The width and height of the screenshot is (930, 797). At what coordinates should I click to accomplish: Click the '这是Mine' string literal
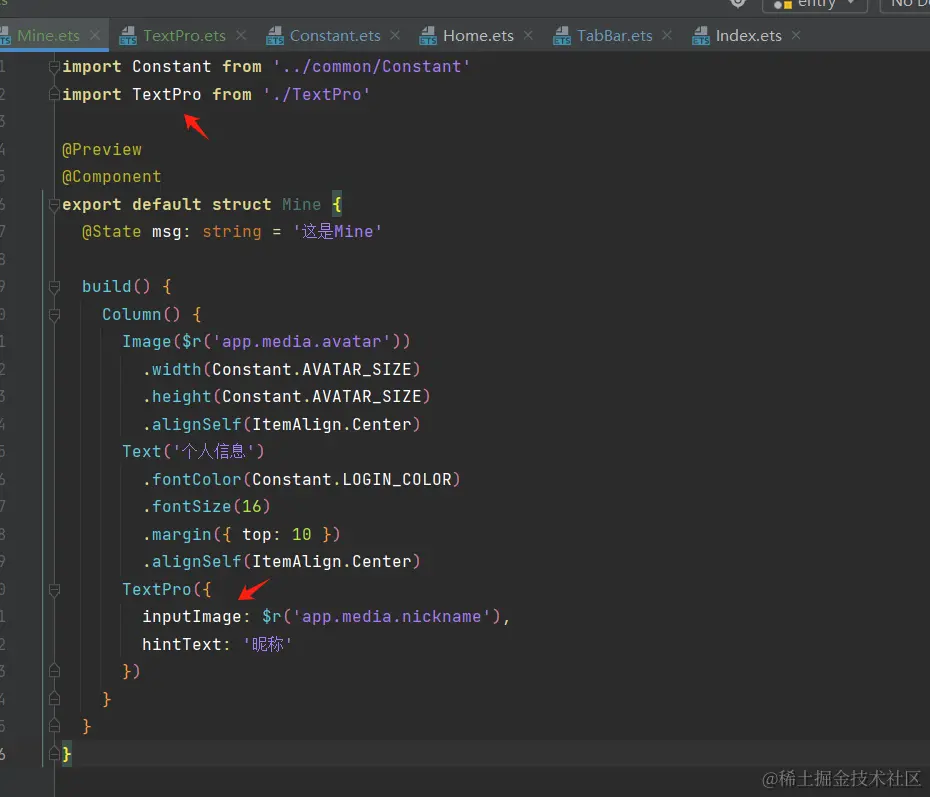[x=337, y=232]
